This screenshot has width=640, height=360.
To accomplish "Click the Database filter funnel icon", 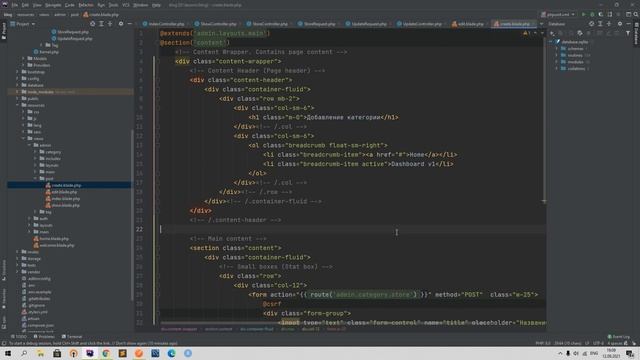I will pyautogui.click(x=628, y=33).
